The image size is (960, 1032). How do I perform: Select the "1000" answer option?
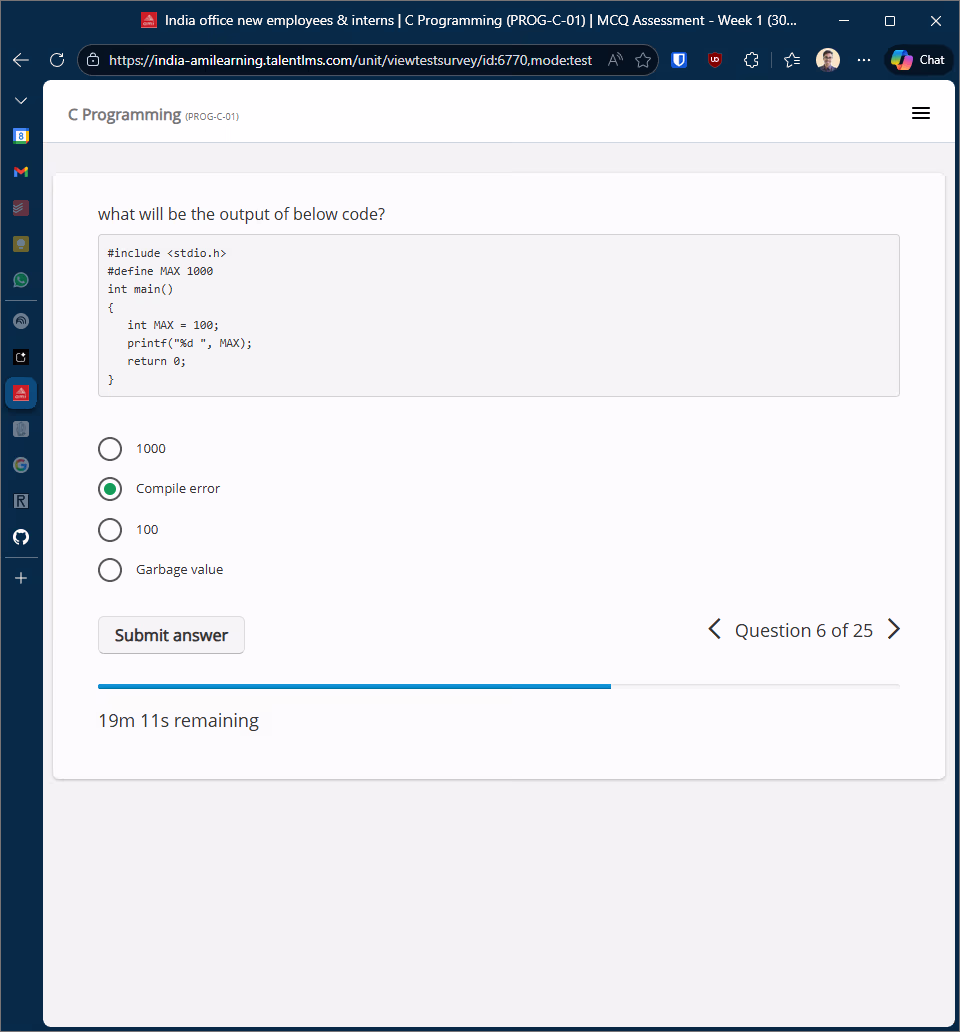110,449
